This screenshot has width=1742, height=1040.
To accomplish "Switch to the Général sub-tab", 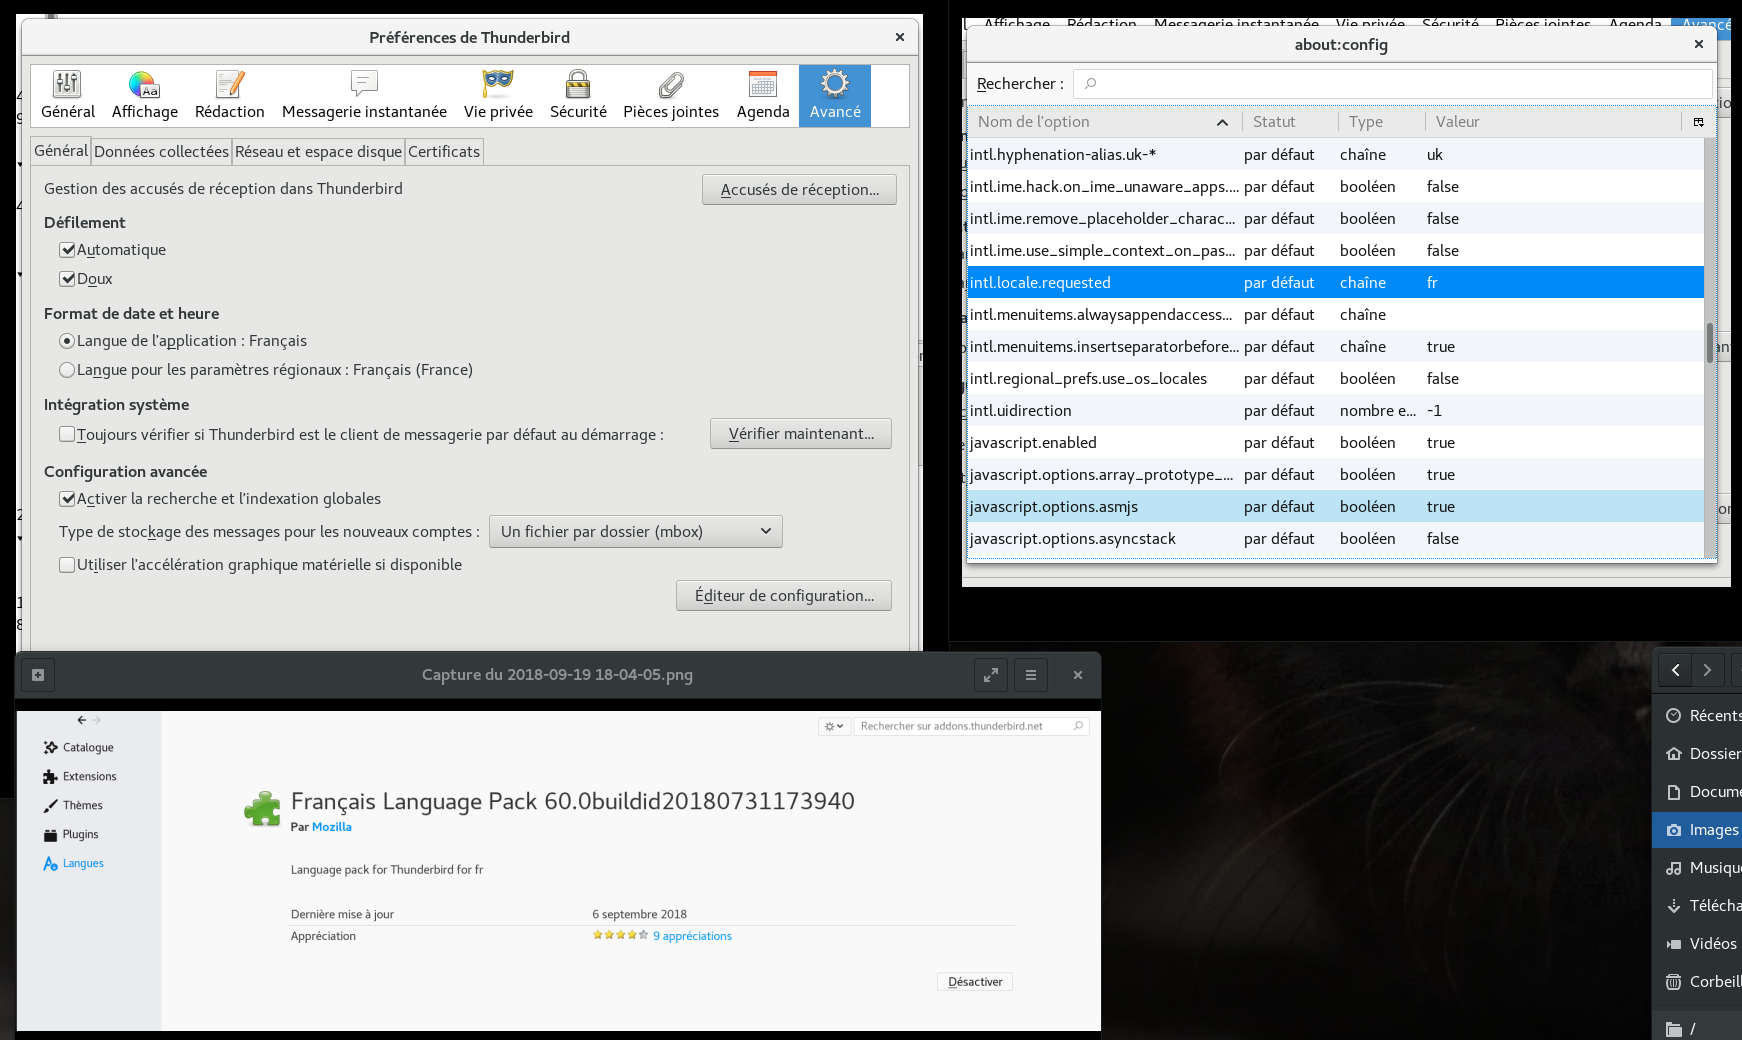I will coord(61,151).
